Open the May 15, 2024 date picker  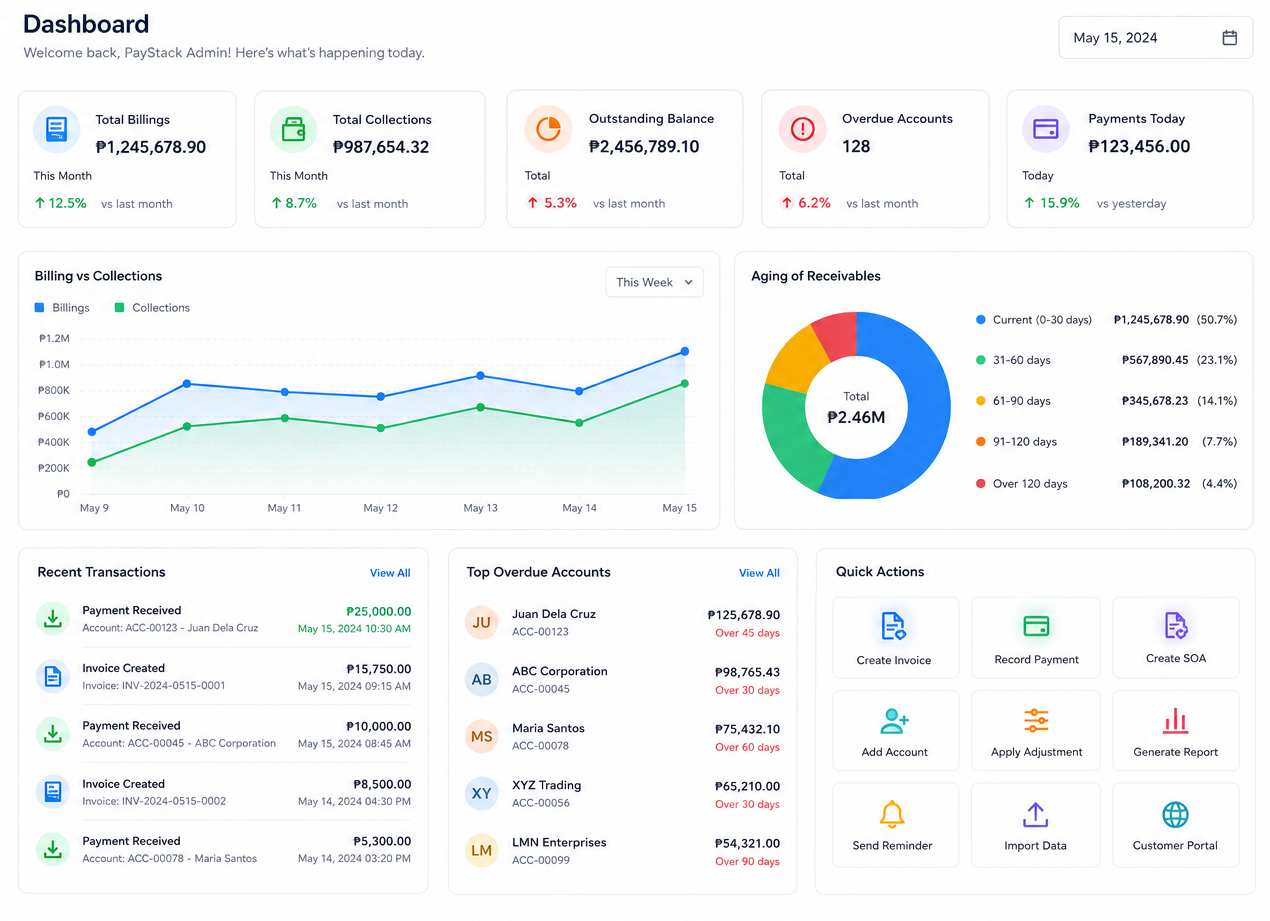point(1155,38)
